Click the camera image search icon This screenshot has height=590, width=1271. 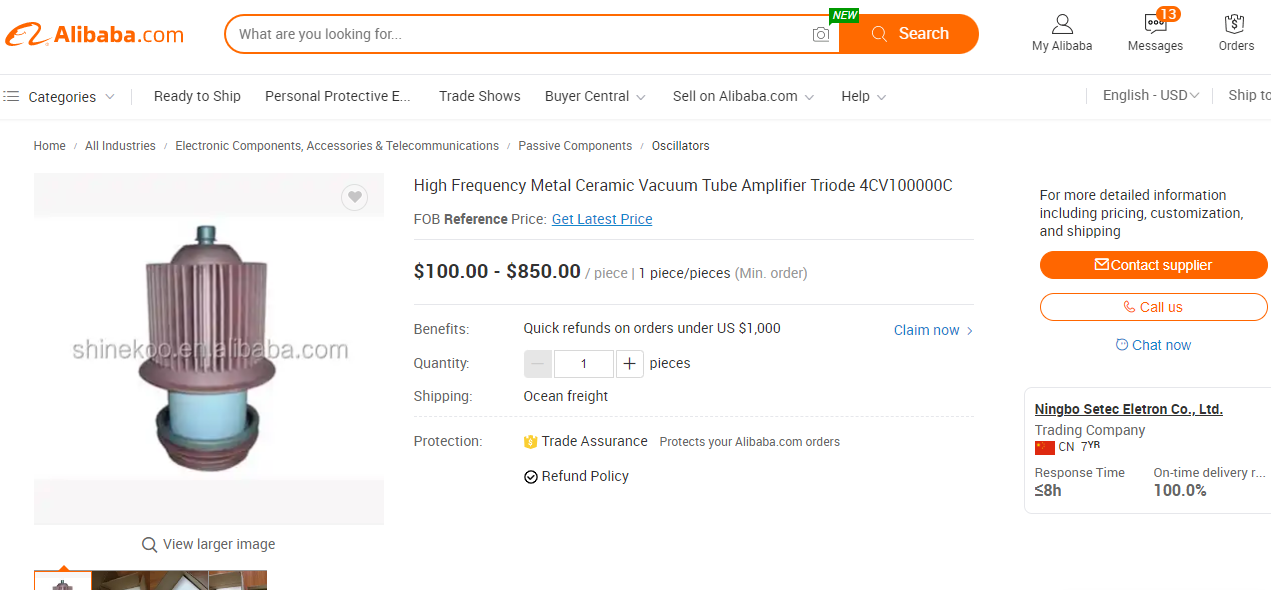click(x=821, y=34)
